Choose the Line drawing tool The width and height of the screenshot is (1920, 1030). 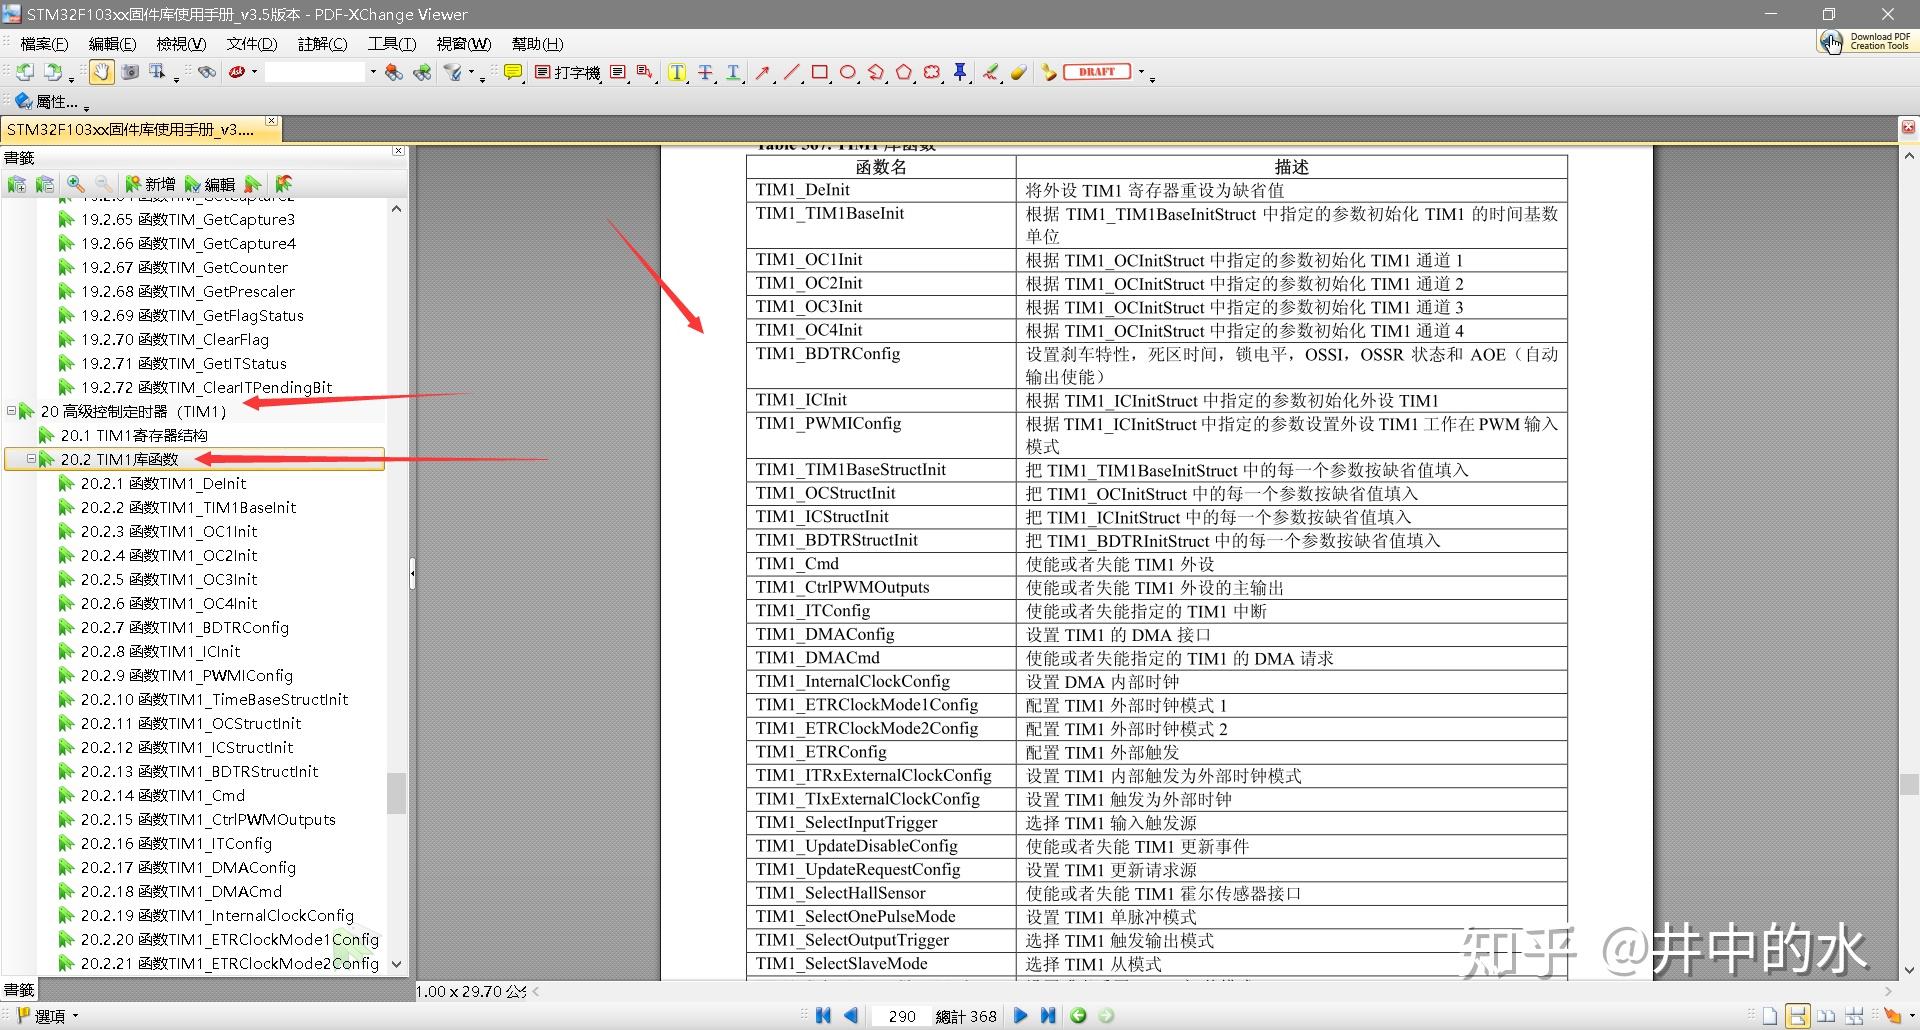pos(791,72)
